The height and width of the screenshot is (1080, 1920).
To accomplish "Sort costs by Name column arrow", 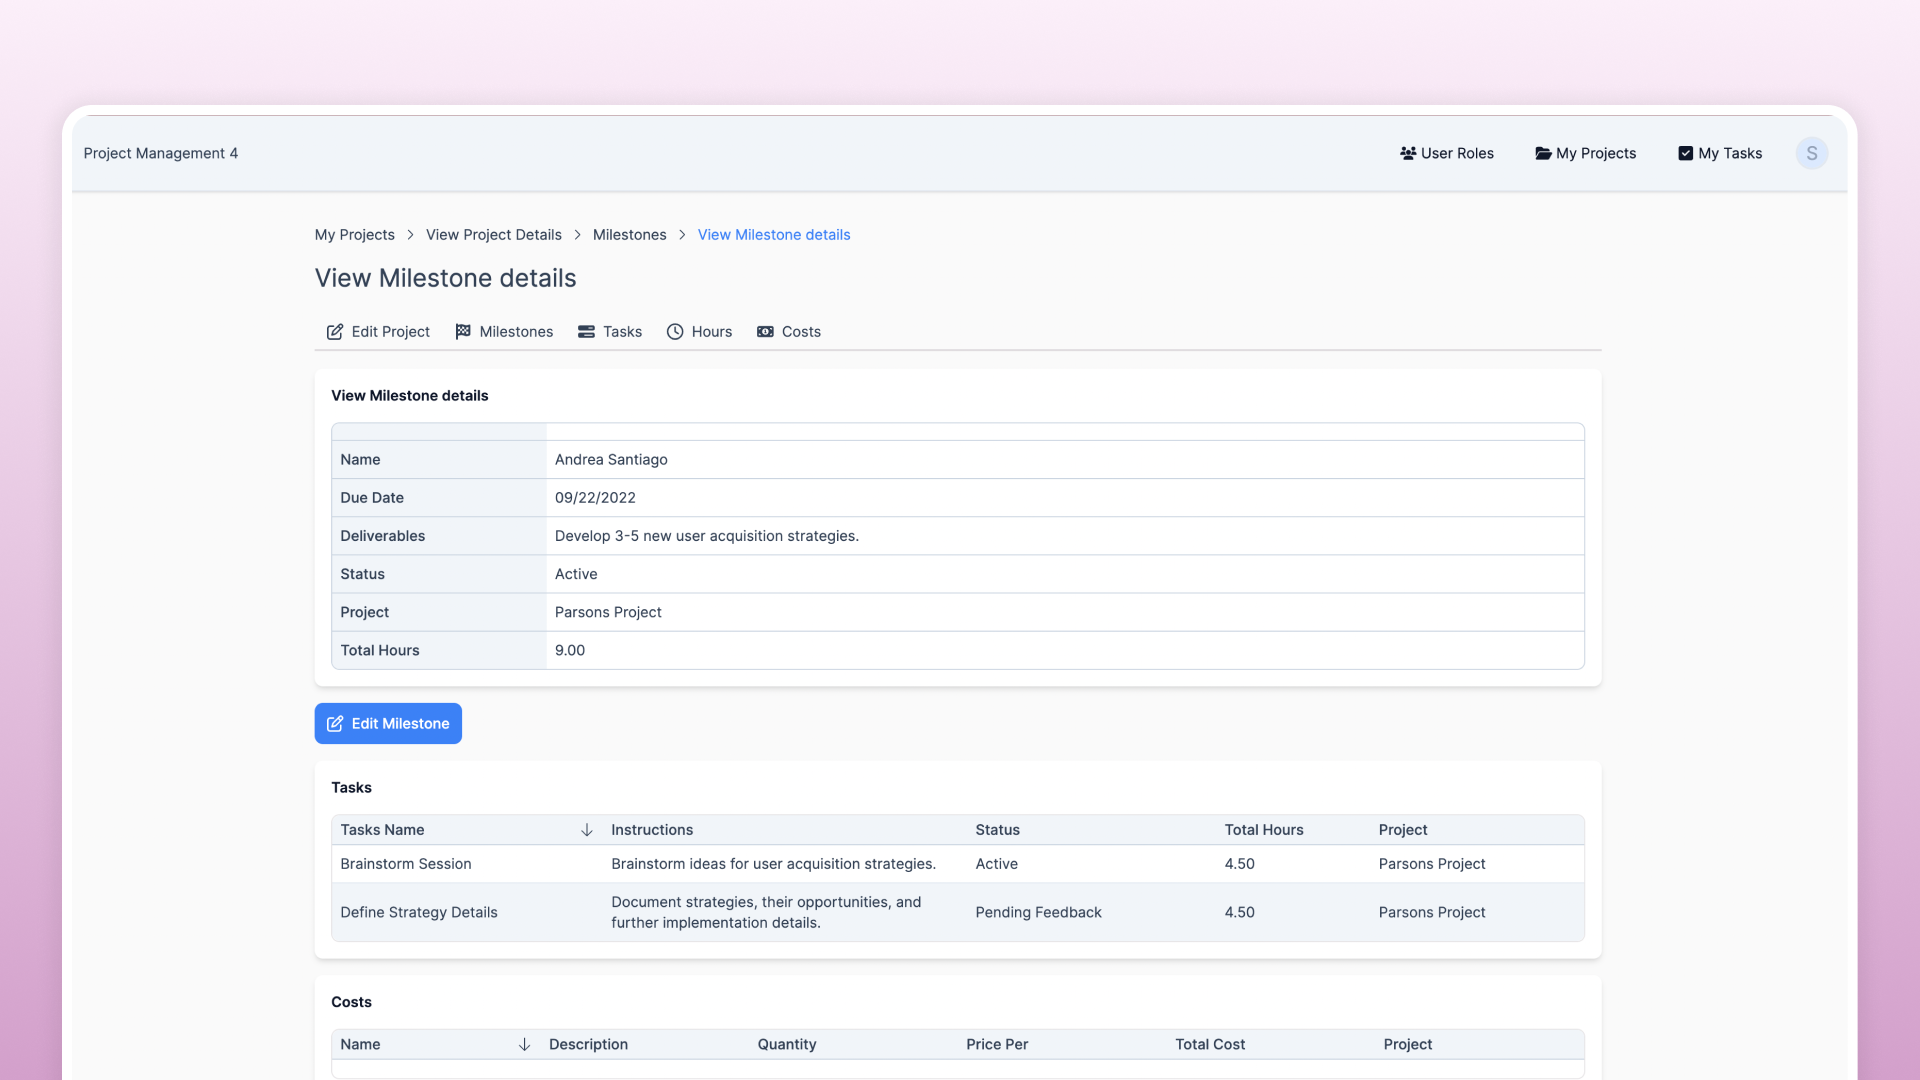I will 524,1044.
